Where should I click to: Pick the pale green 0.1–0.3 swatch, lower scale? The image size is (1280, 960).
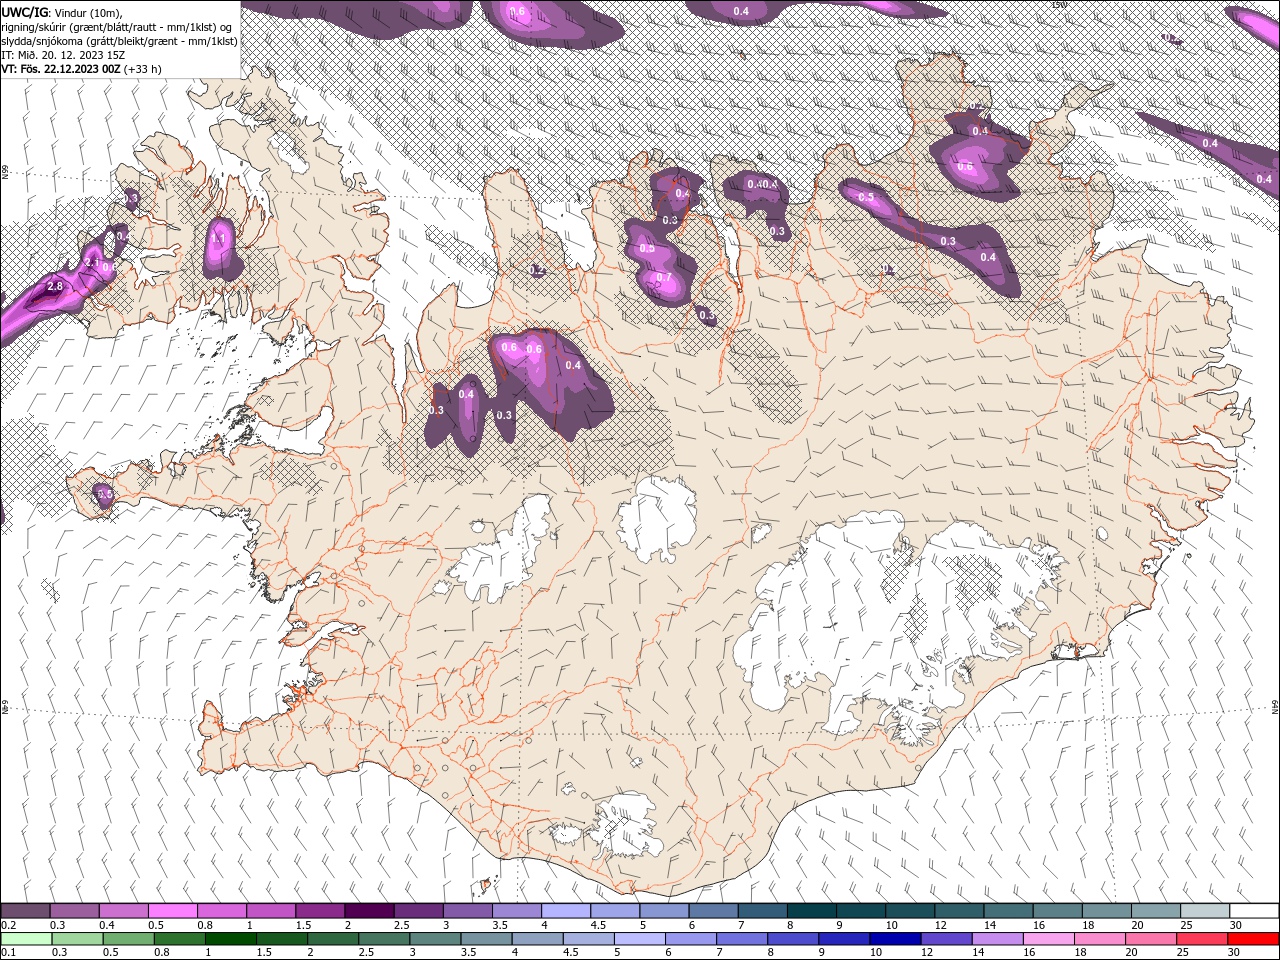[26, 939]
